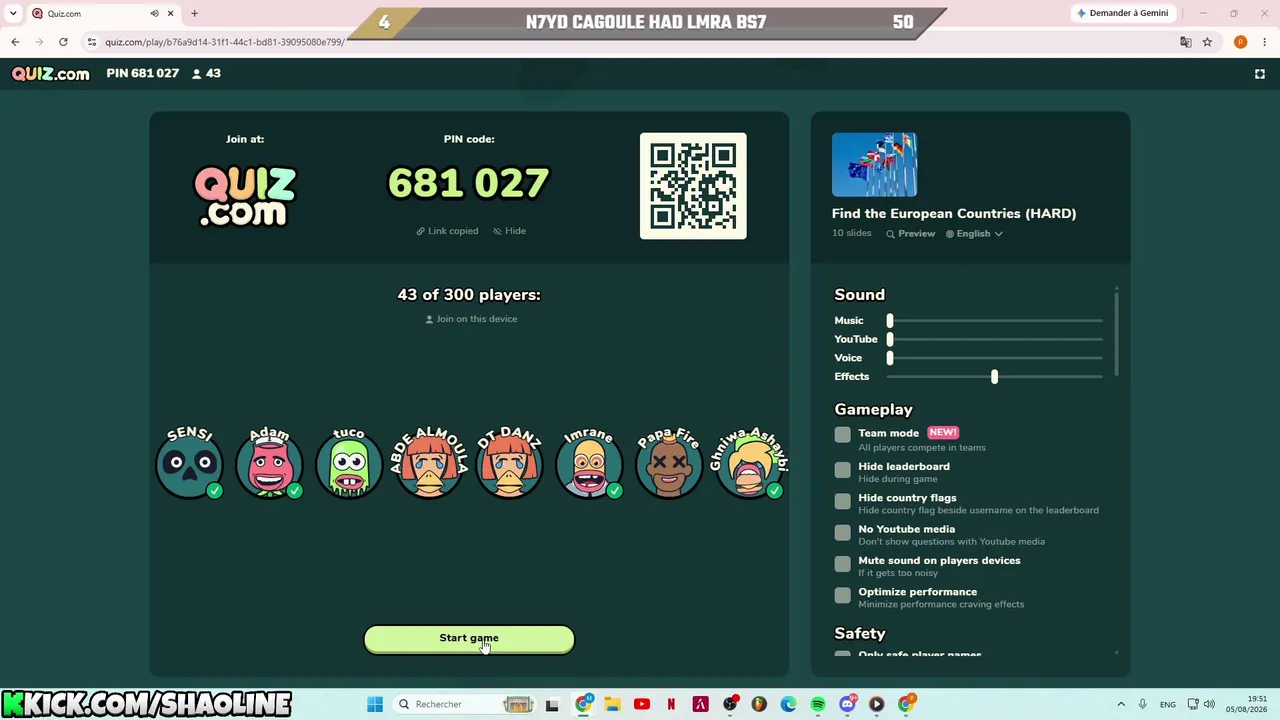Click Join on this device
The image size is (1280, 720).
(x=471, y=319)
